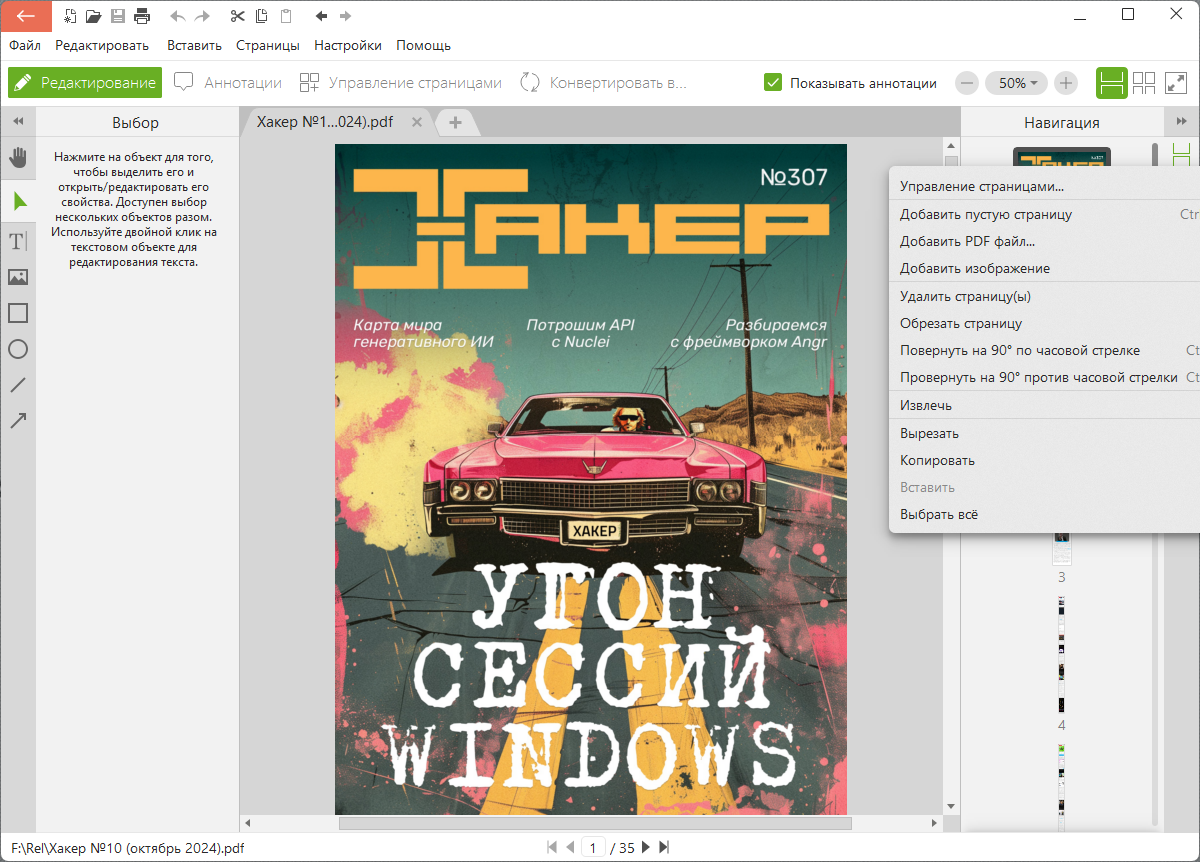1200x862 pixels.
Task: Close the Хакер PDF document tab
Action: coord(417,122)
